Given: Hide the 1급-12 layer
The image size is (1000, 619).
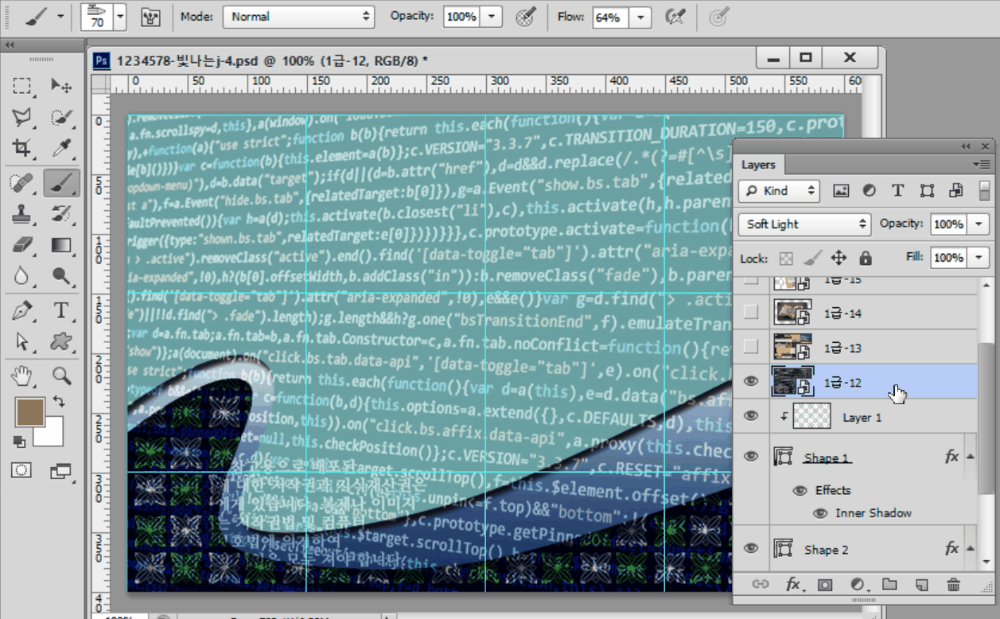Looking at the screenshot, I should (x=751, y=381).
